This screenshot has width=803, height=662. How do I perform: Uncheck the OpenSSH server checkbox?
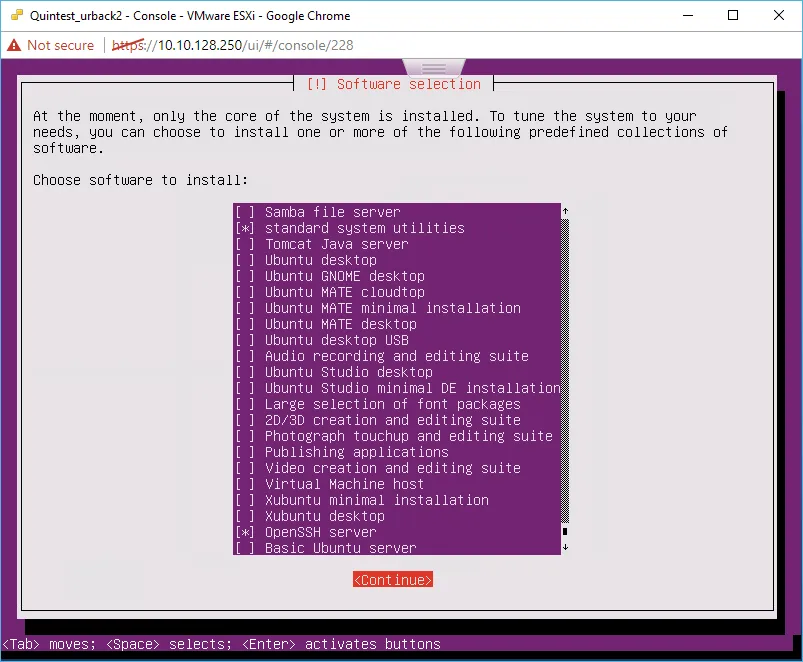point(245,532)
